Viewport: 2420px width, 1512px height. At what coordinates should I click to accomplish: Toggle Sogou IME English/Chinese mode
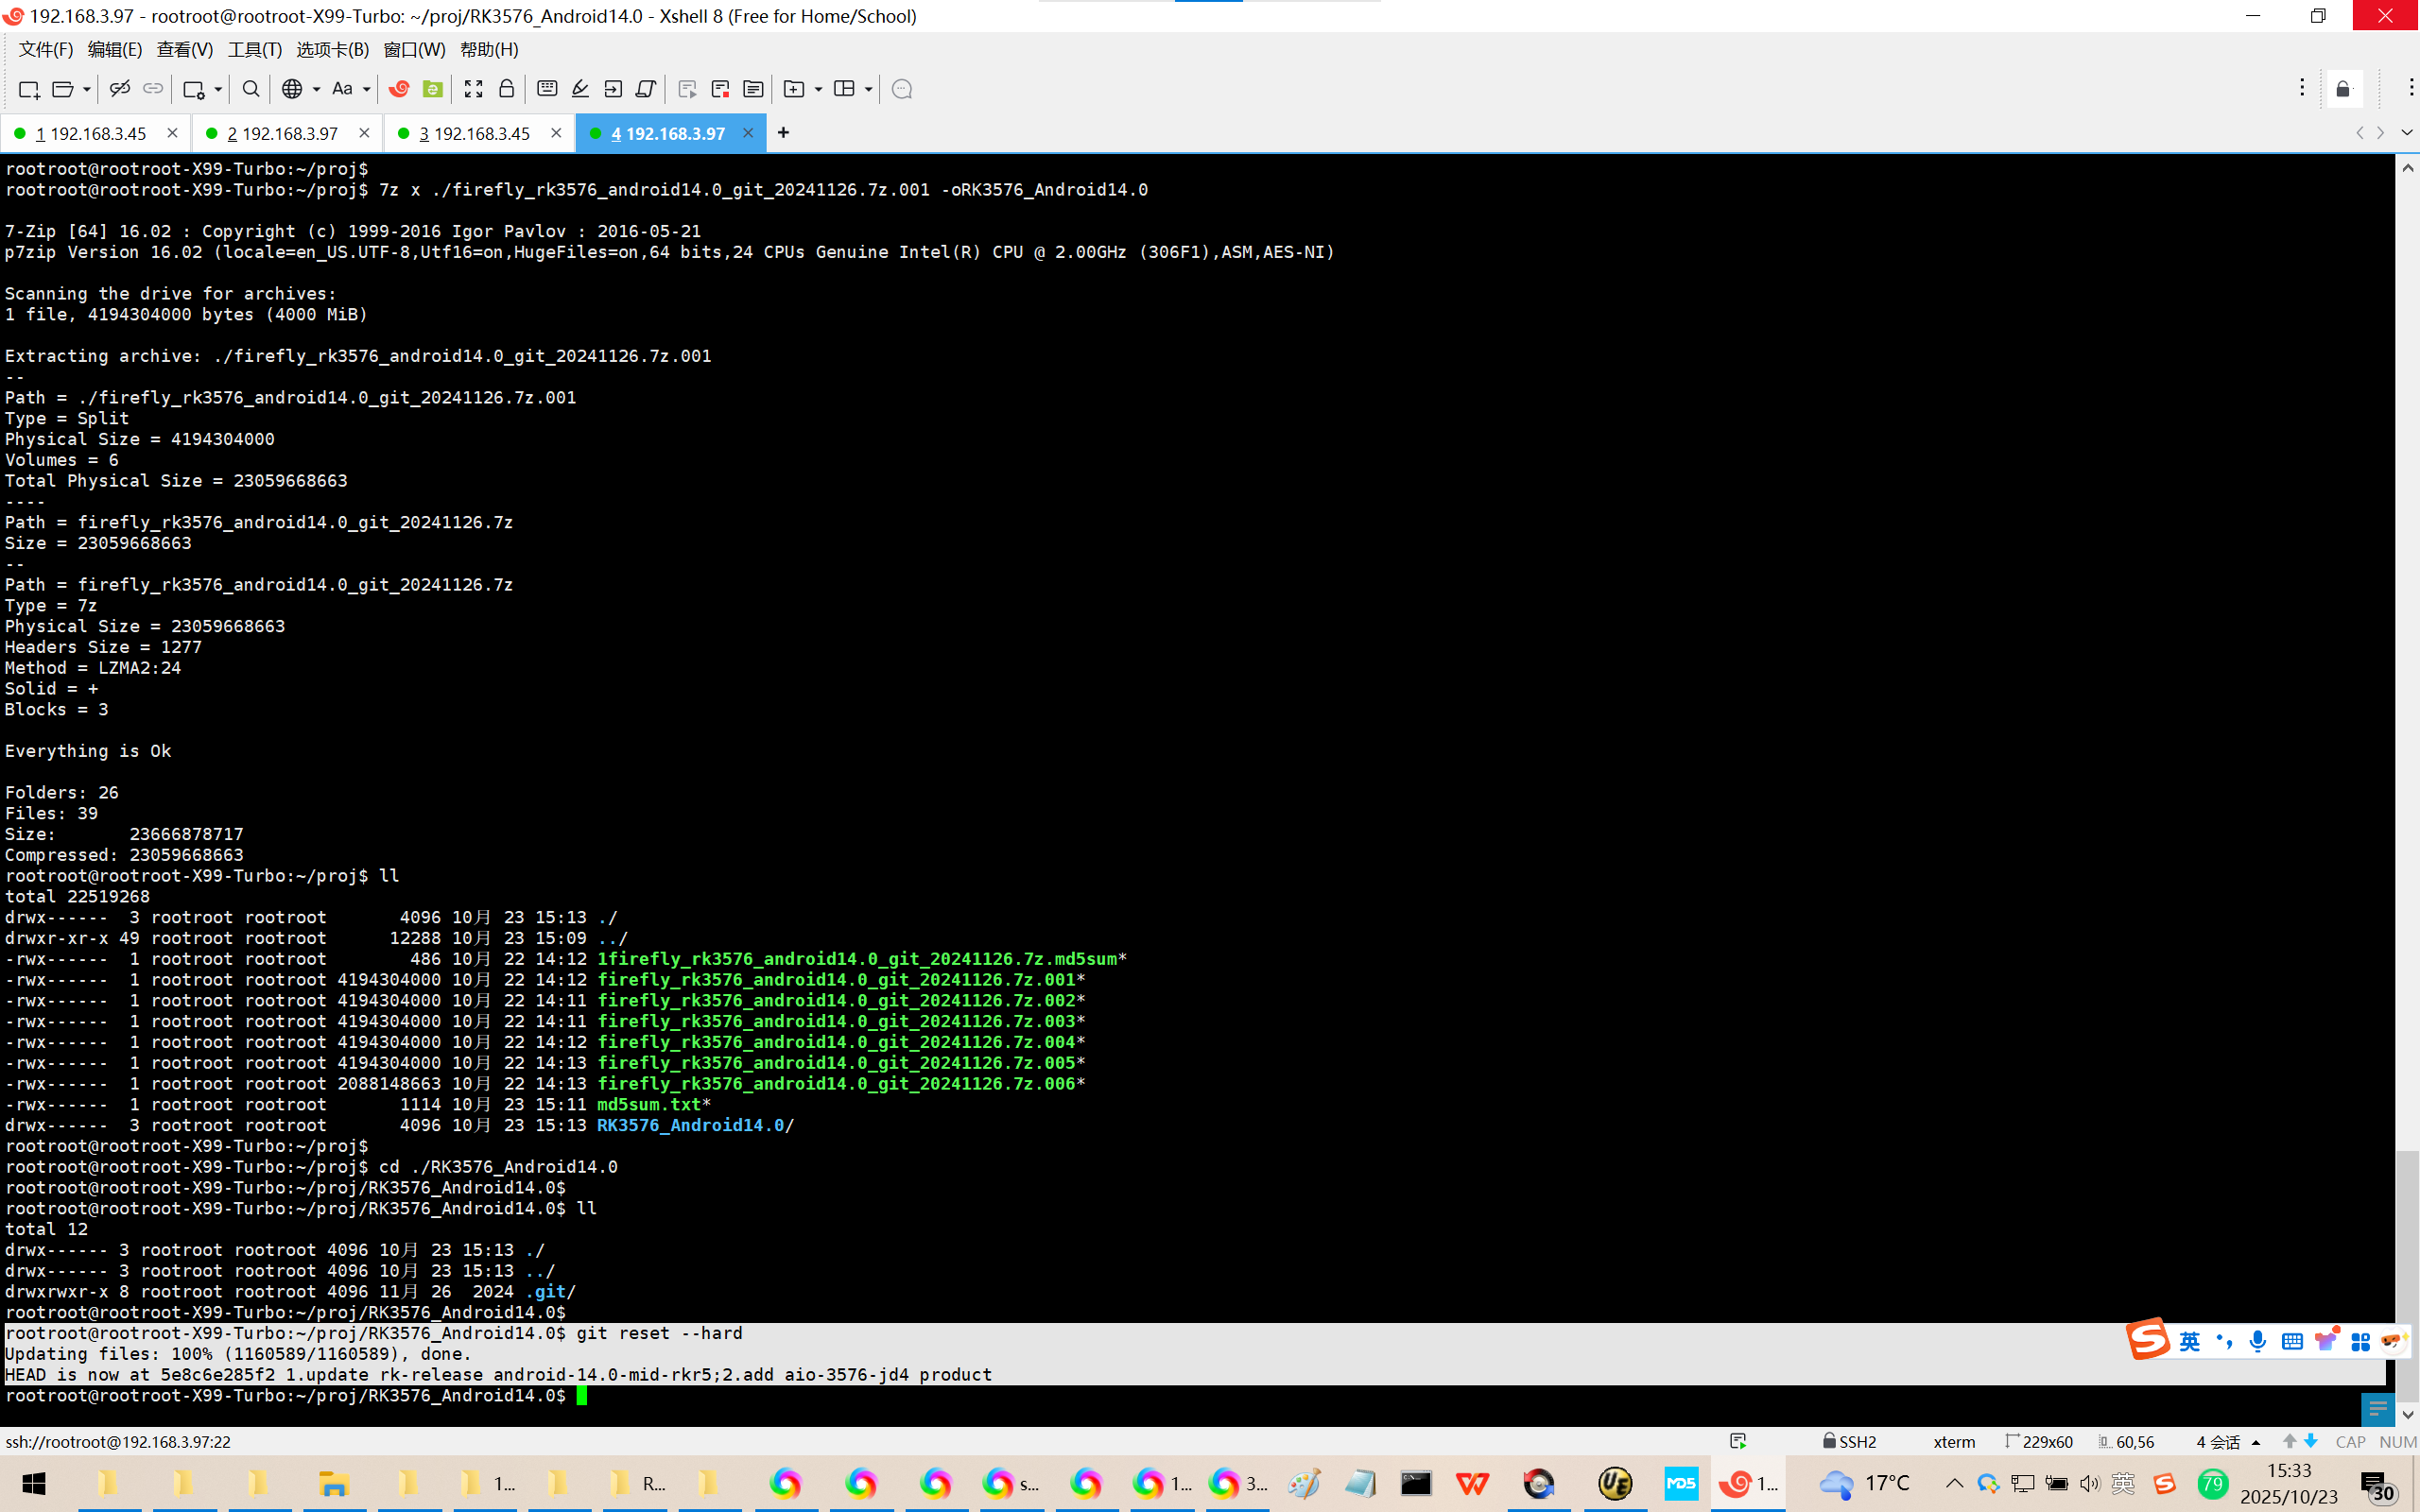coord(2189,1341)
